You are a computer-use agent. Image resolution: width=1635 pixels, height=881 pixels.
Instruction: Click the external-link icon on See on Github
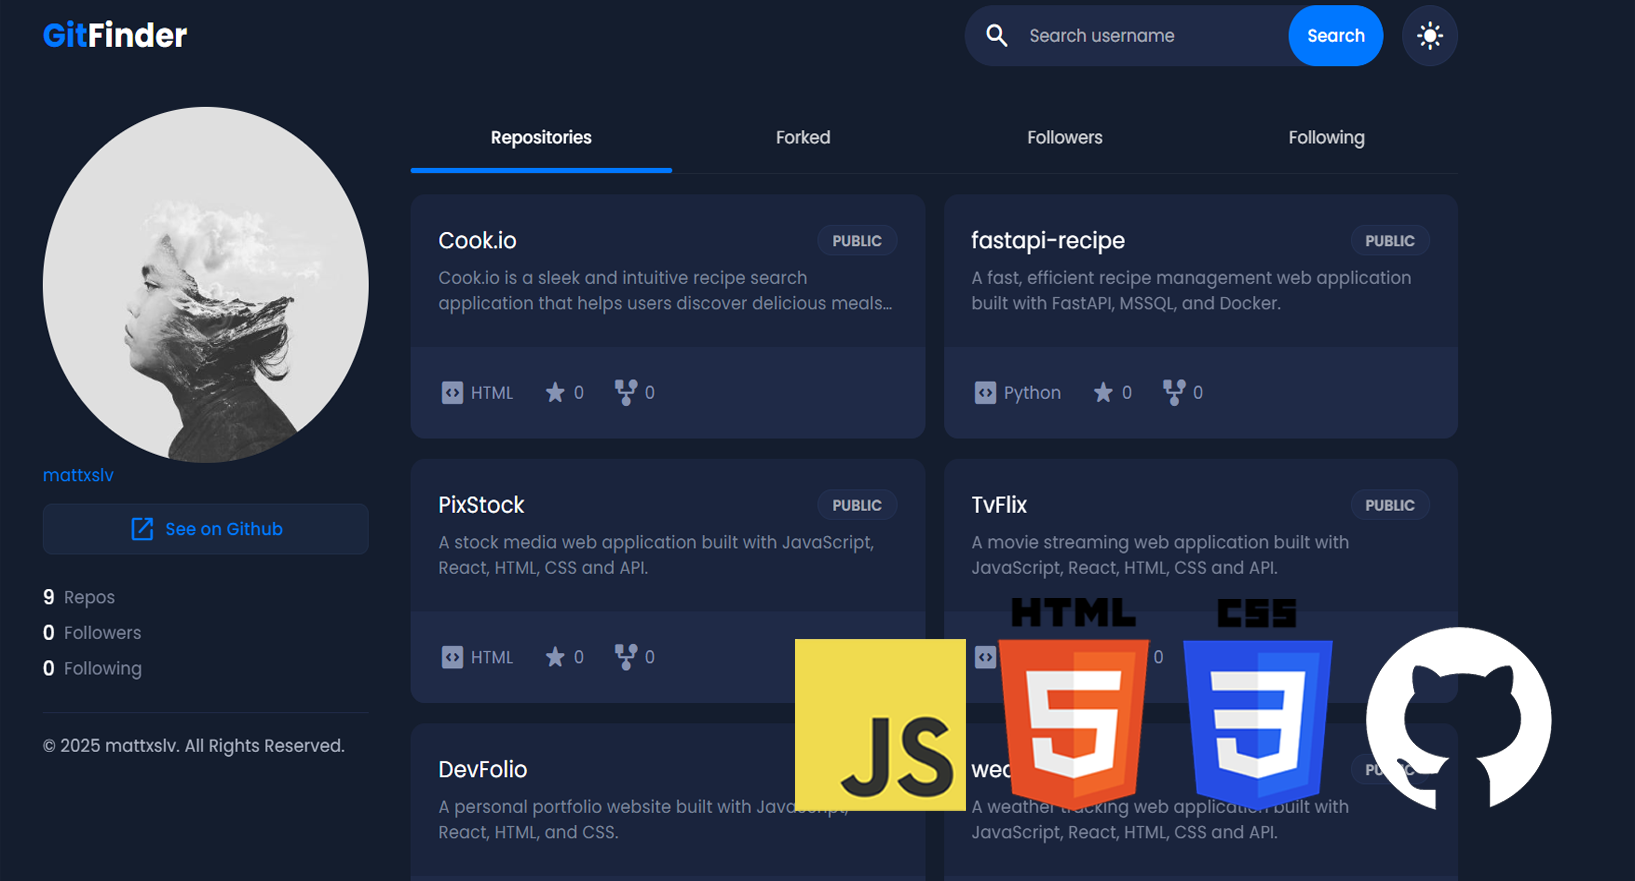[142, 529]
